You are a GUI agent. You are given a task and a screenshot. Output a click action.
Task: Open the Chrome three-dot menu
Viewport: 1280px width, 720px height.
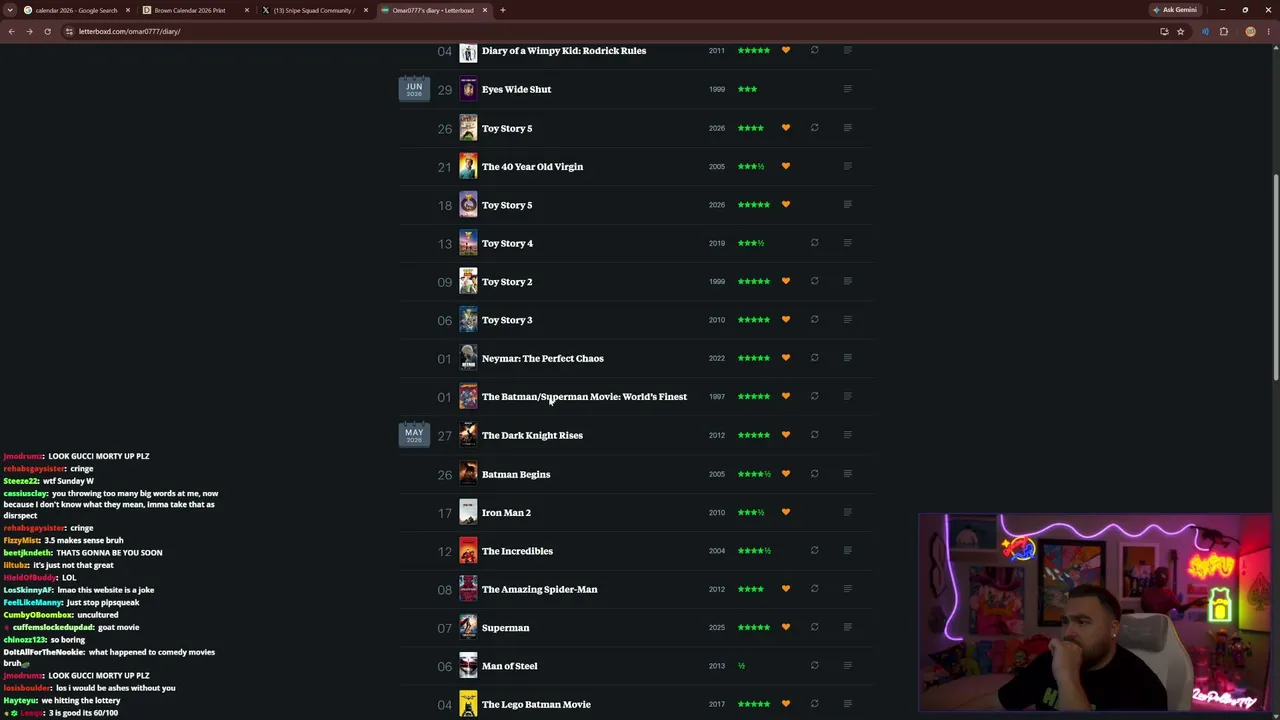(x=1268, y=31)
